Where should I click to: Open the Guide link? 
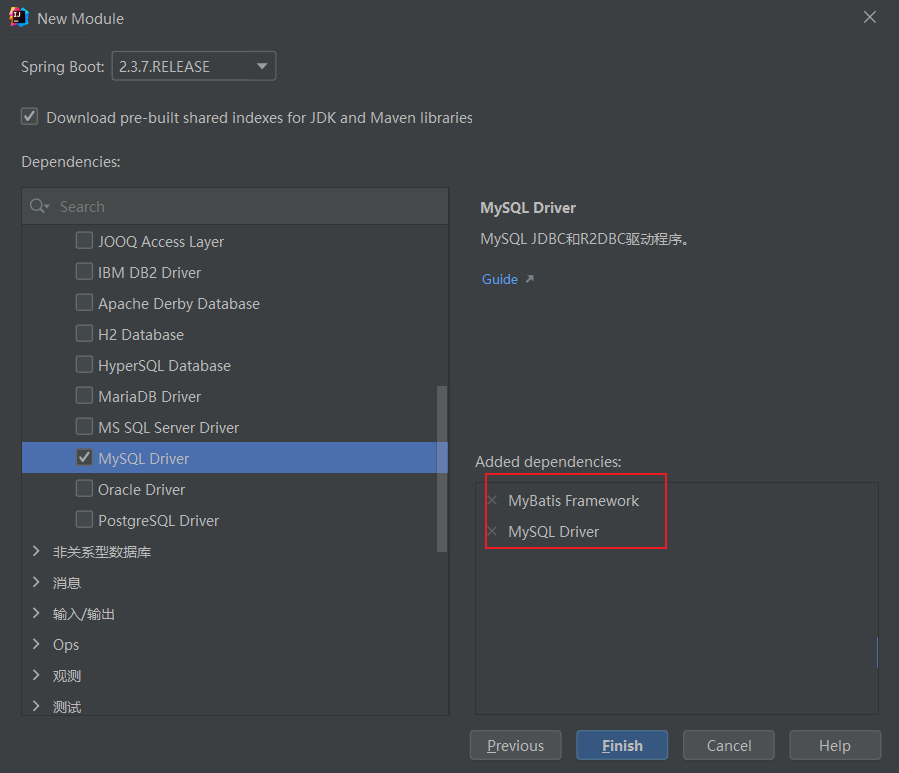tap(499, 279)
